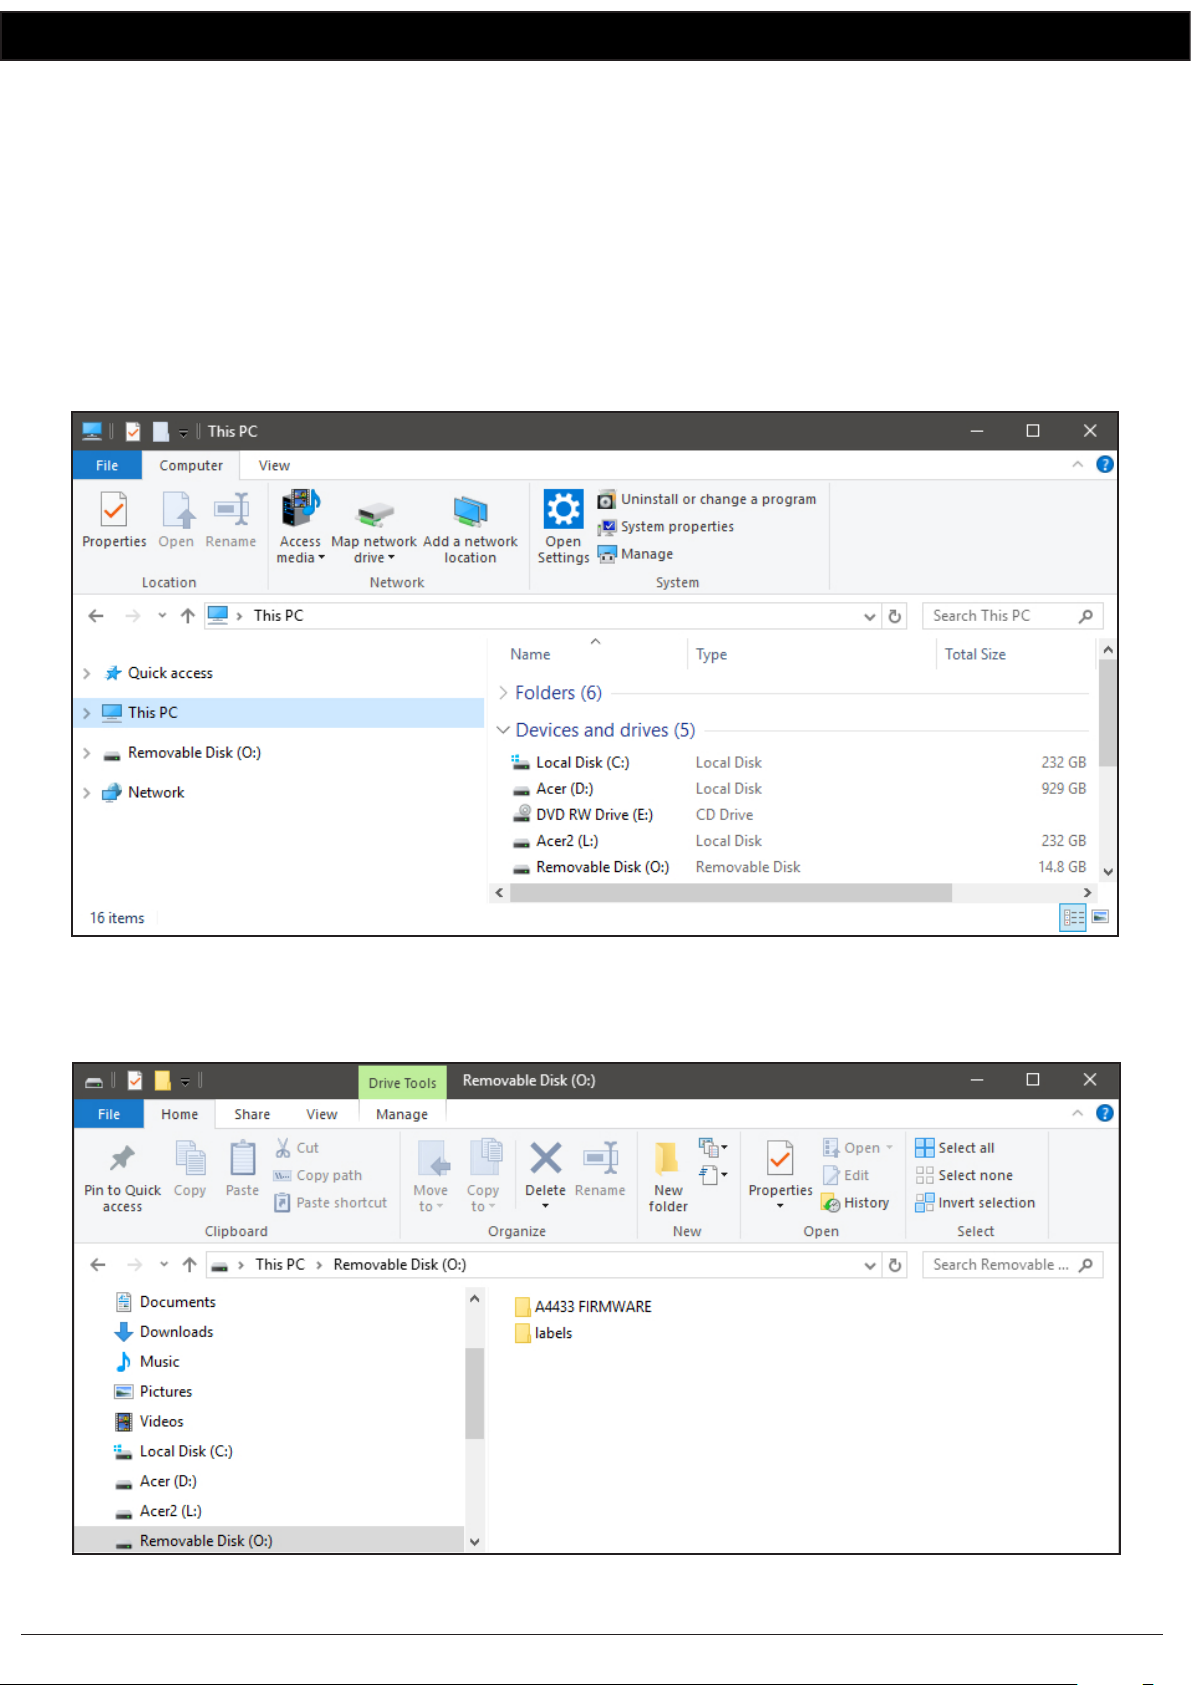Click Pin to Quick access
The image size is (1192, 1685).
click(122, 1177)
